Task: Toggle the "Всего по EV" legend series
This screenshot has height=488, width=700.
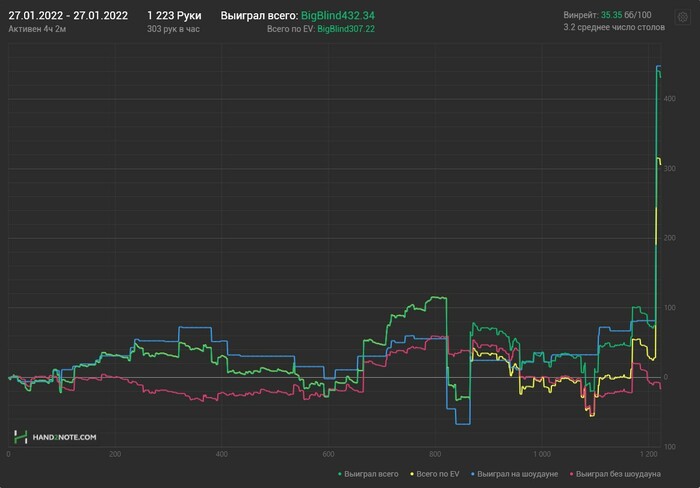Action: [x=434, y=474]
